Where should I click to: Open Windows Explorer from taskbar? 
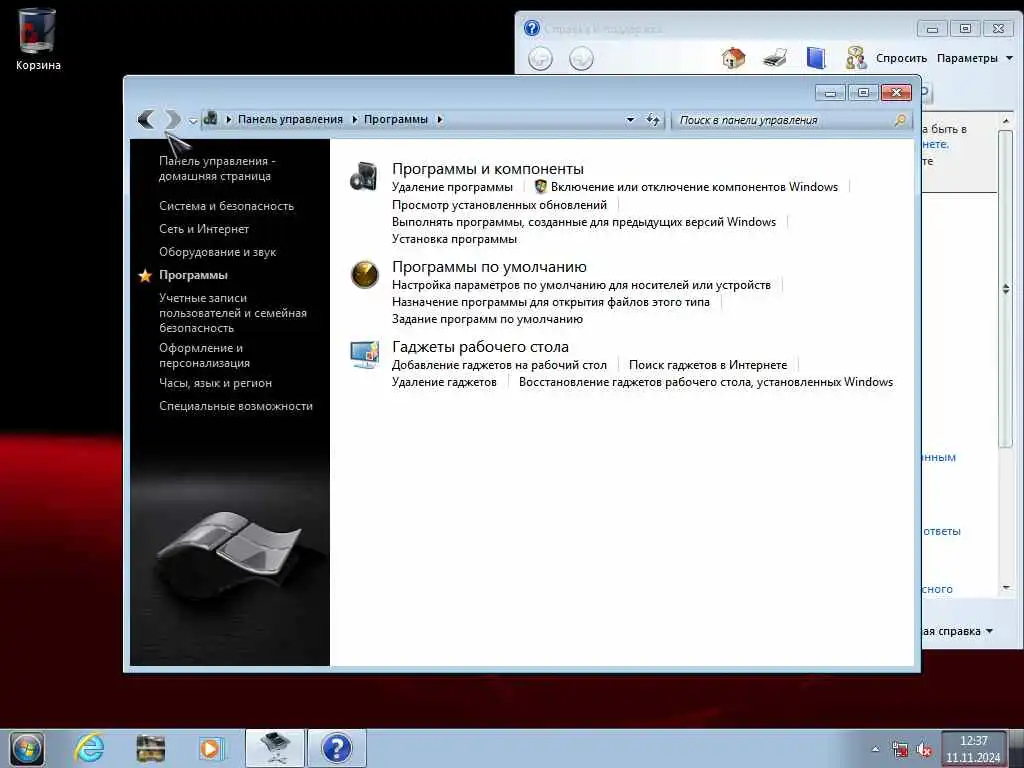tap(151, 748)
